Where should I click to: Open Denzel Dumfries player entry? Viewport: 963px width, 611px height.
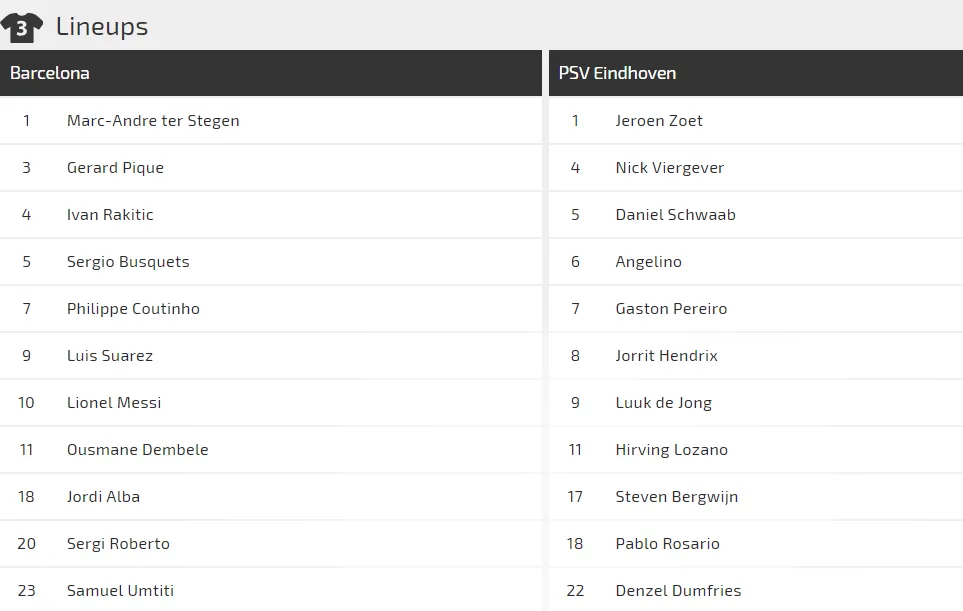pos(678,591)
